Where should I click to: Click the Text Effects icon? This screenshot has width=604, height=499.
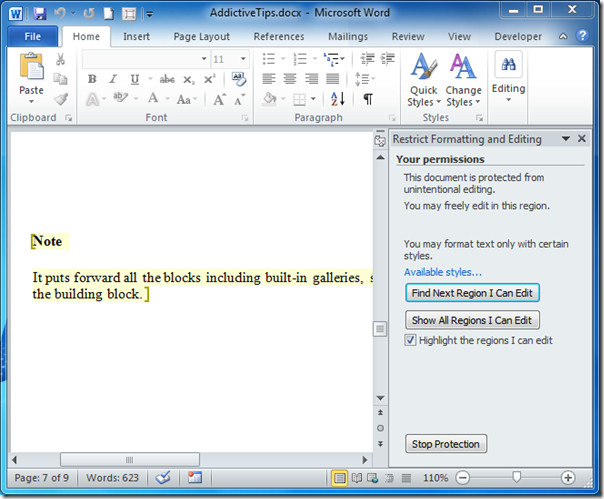(92, 99)
